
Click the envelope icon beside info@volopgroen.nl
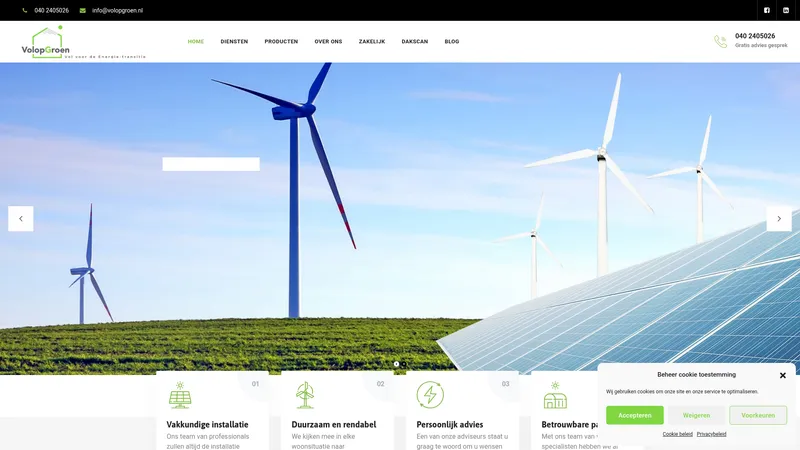point(83,10)
